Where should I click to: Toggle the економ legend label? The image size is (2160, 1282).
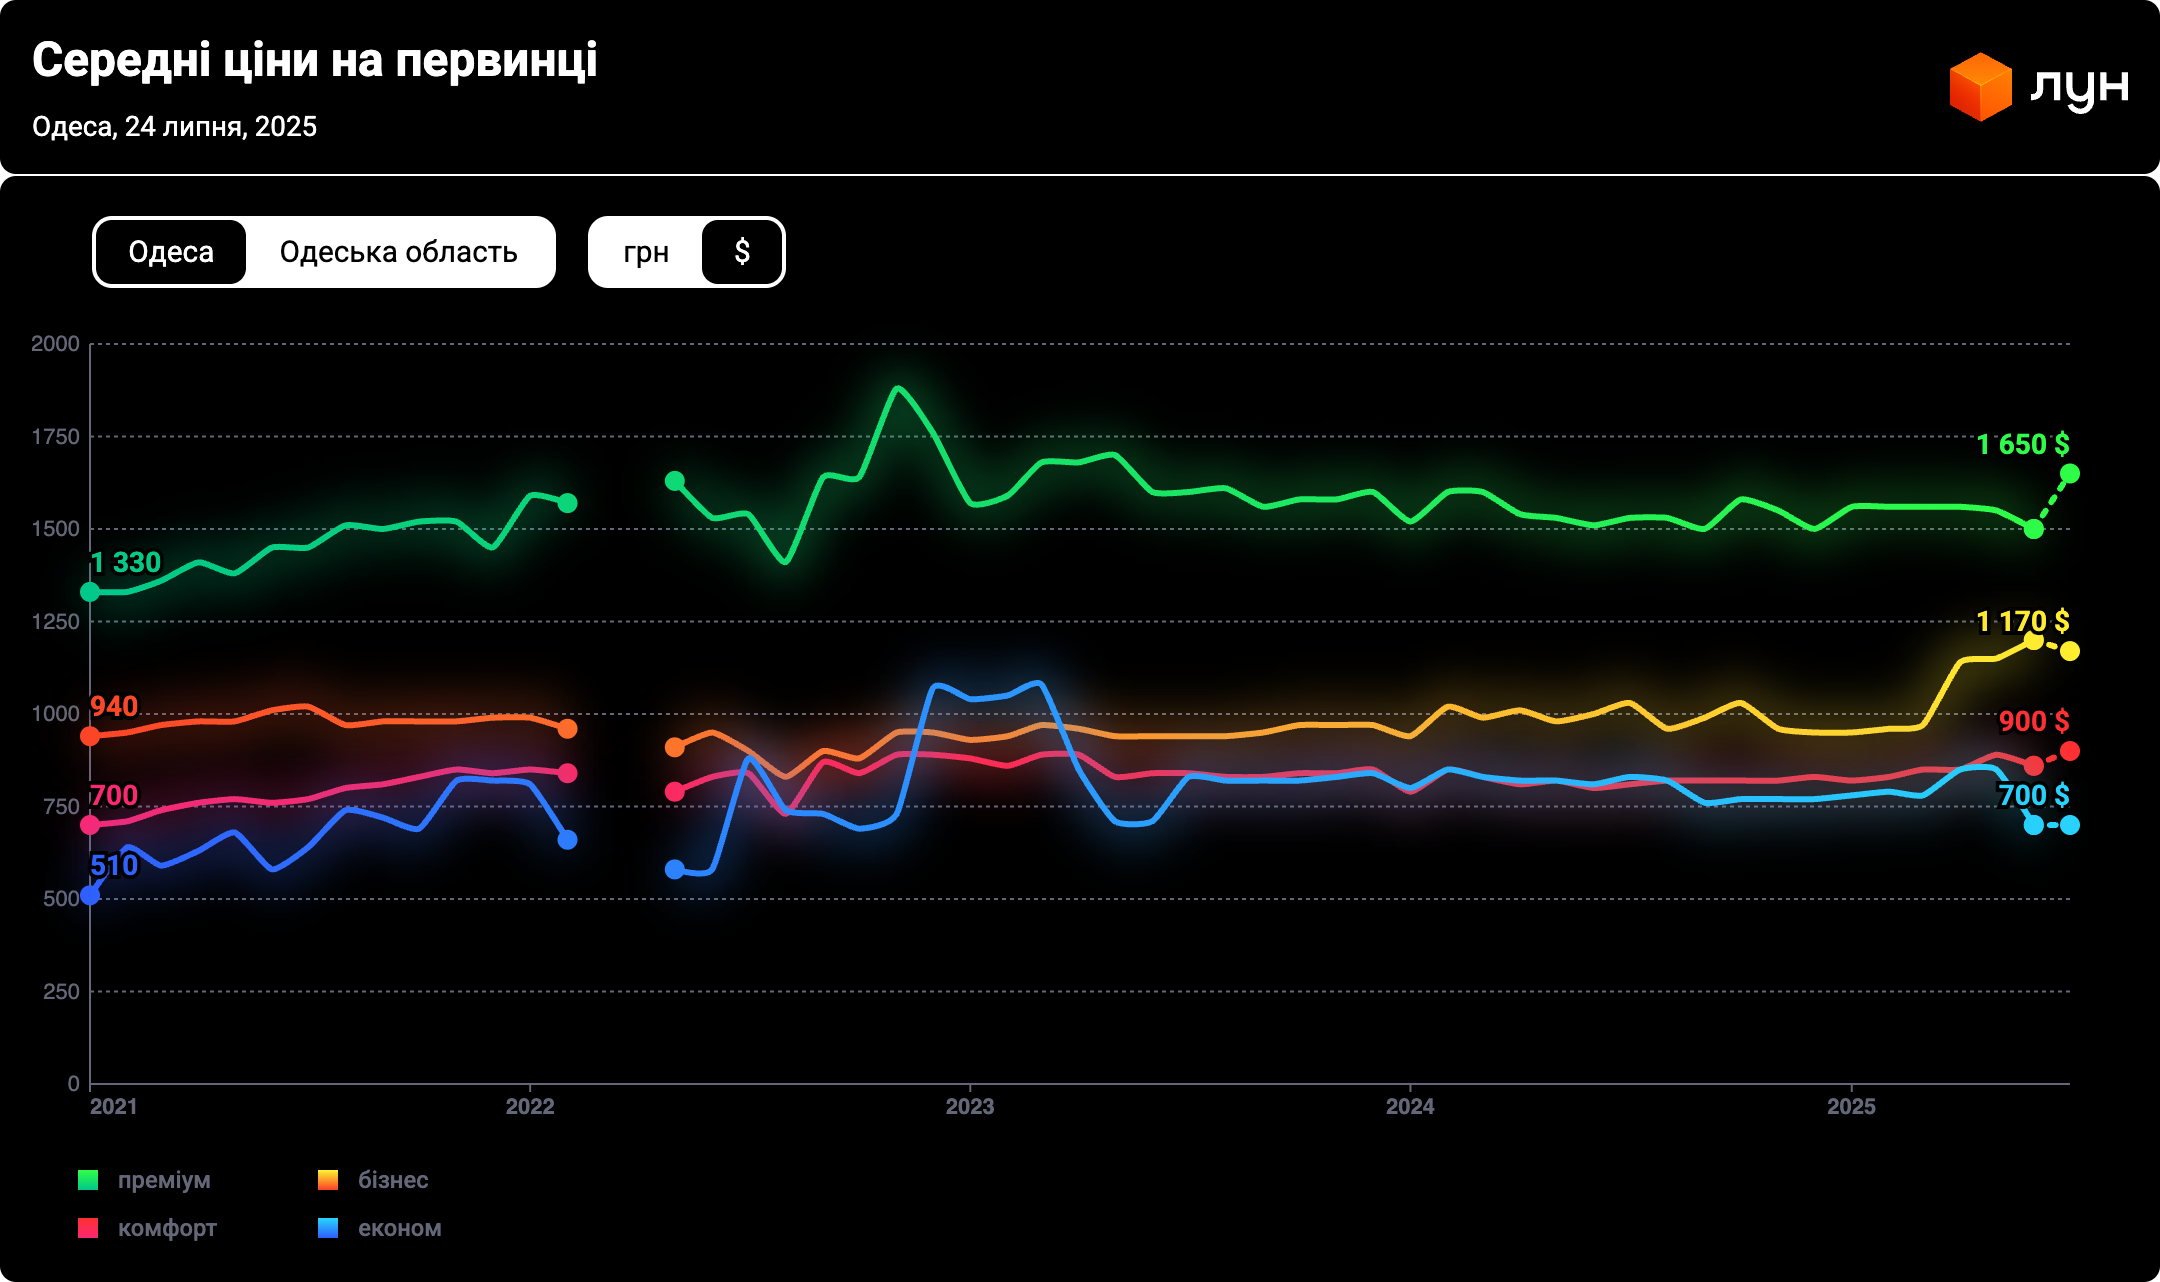399,1228
